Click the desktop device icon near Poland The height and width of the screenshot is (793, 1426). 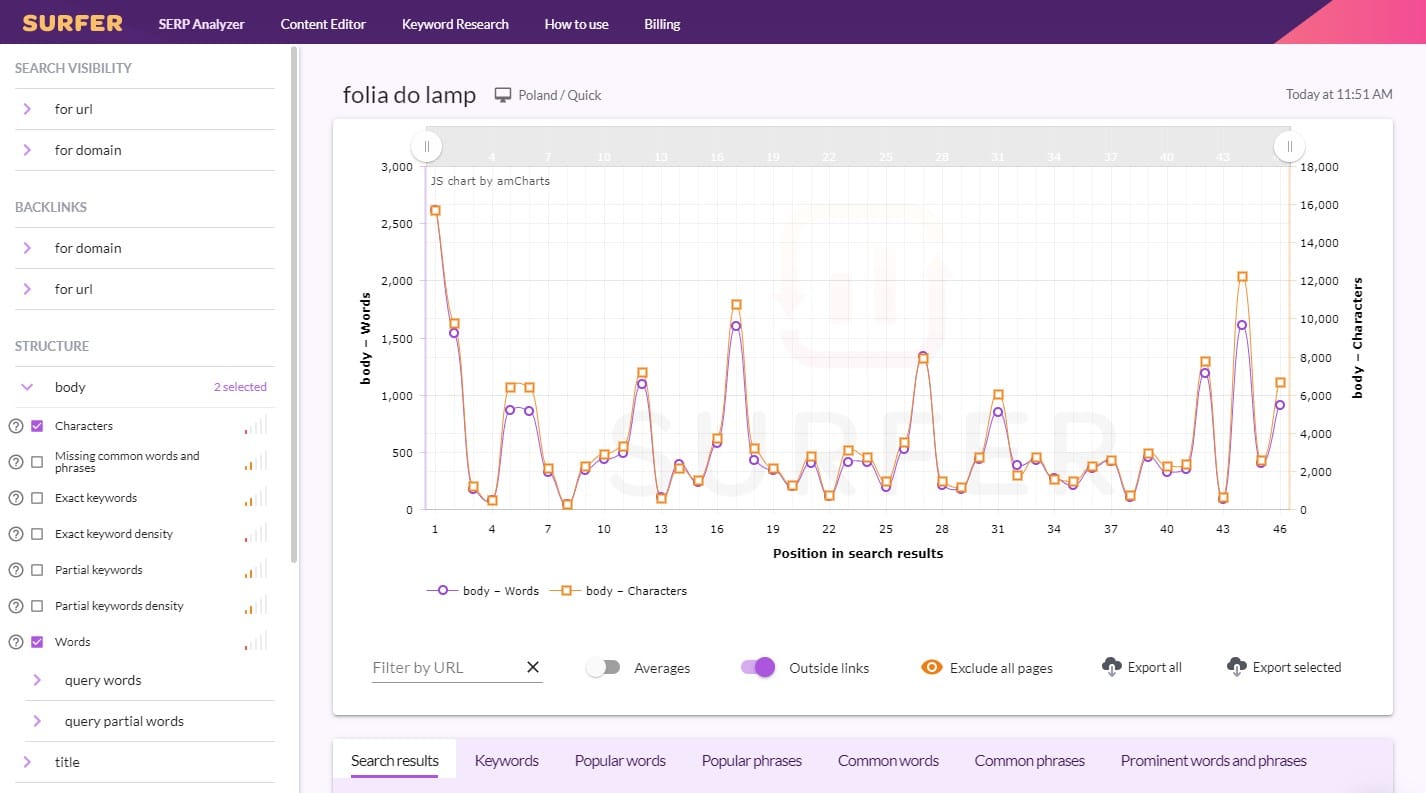coord(504,95)
